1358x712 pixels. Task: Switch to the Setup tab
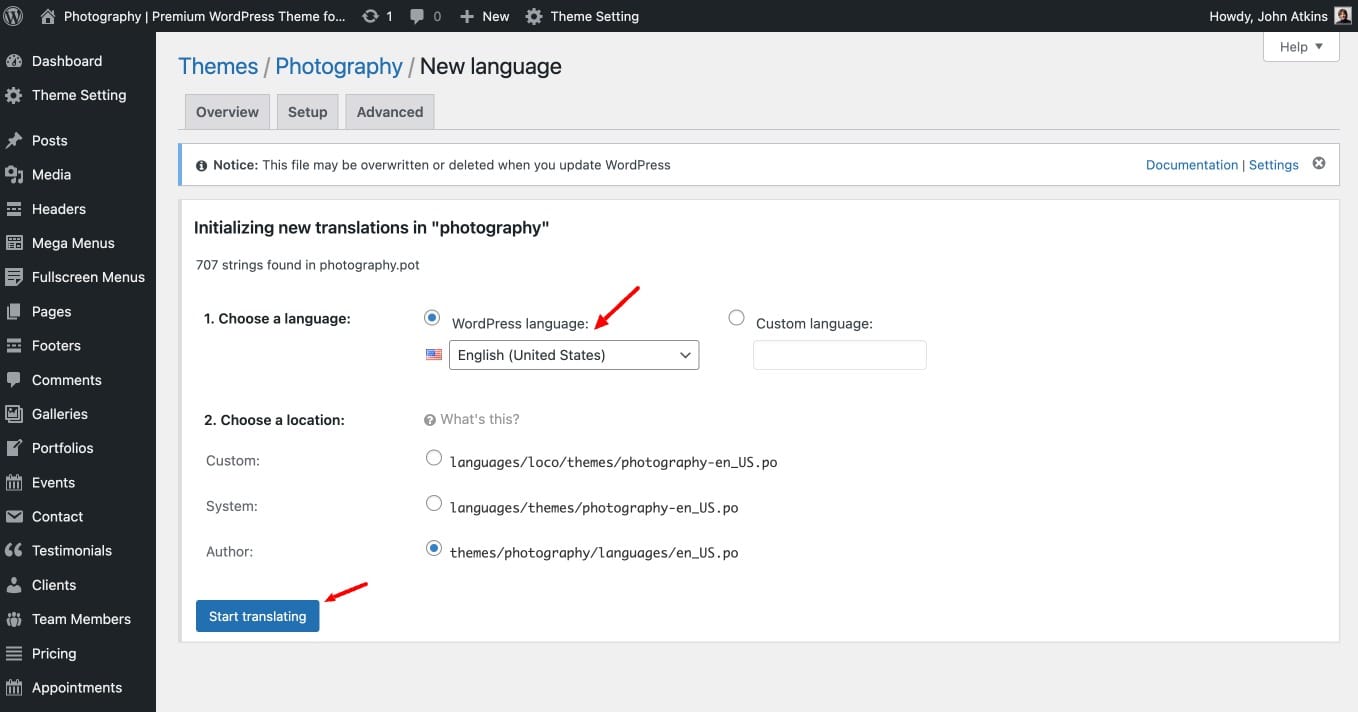click(308, 112)
